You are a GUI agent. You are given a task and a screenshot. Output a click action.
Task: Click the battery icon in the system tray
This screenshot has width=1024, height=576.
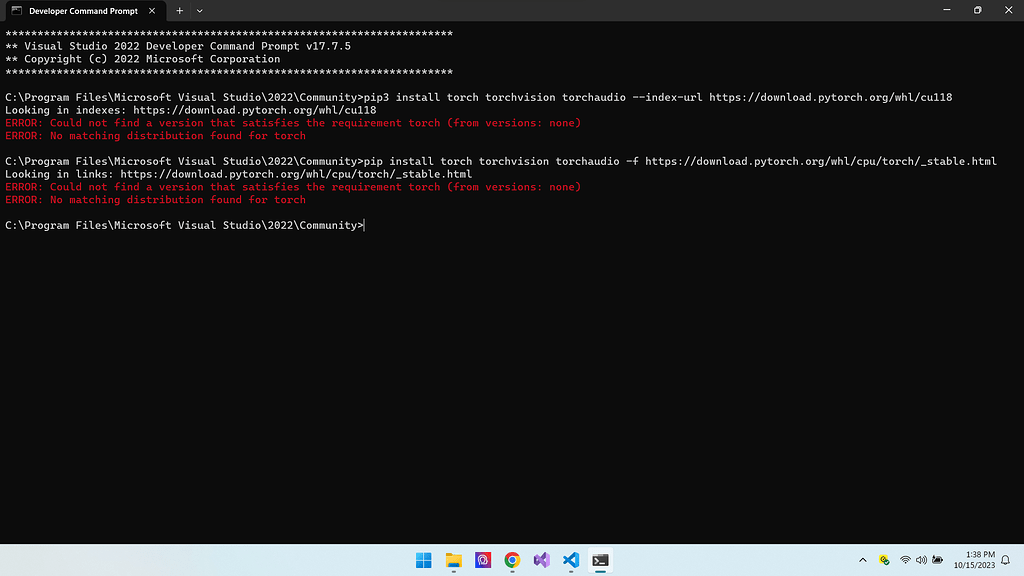[x=937, y=560]
